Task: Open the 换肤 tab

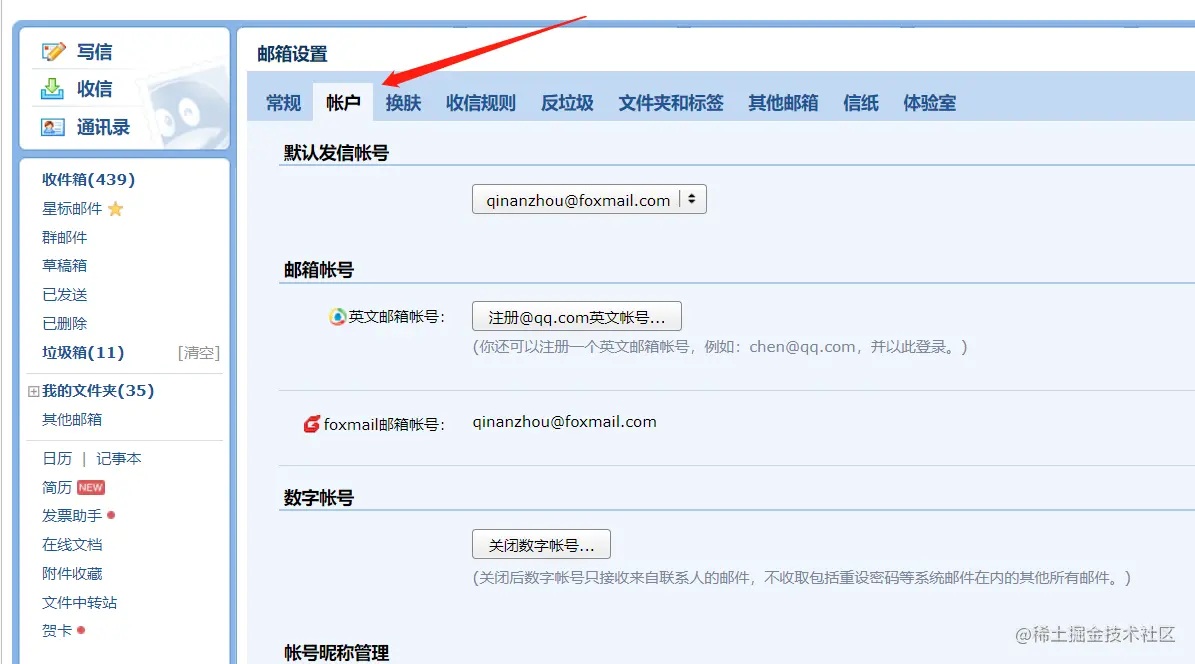Action: pyautogui.click(x=403, y=103)
